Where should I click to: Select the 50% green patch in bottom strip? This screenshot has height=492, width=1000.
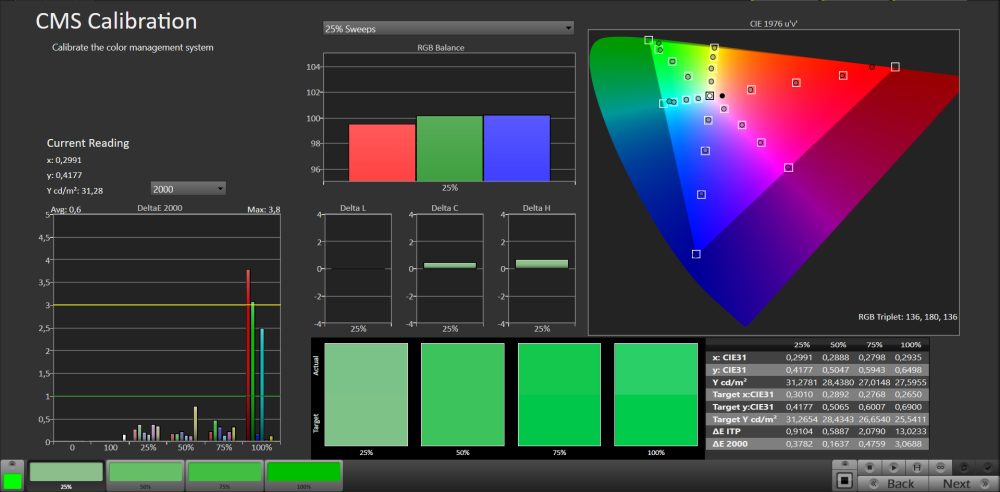tap(145, 475)
